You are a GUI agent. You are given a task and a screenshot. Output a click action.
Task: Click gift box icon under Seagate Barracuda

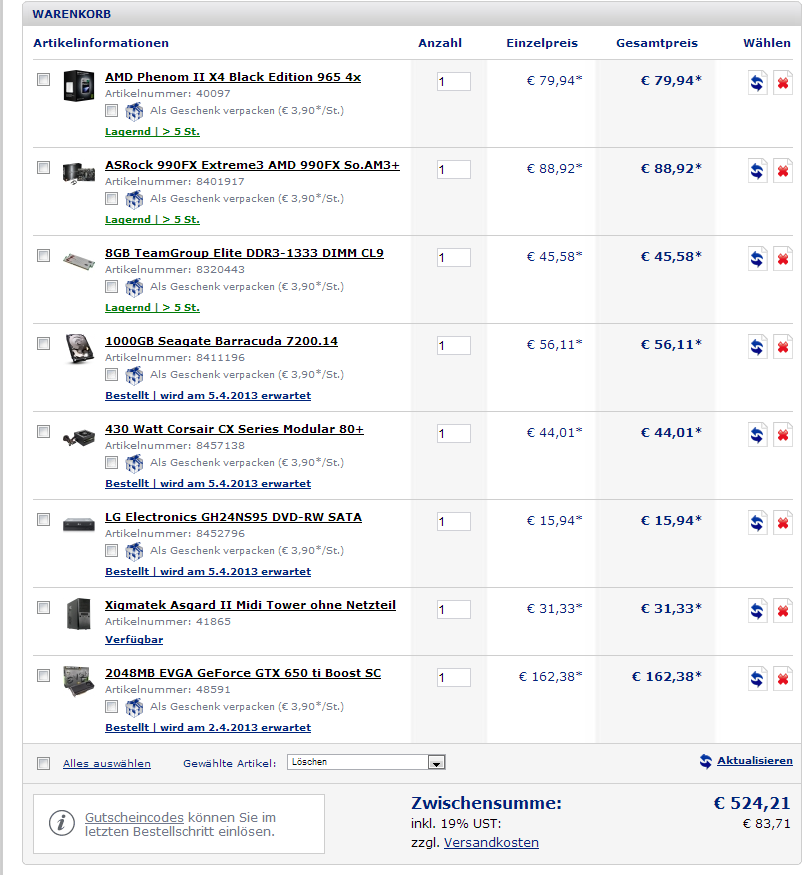tap(134, 376)
